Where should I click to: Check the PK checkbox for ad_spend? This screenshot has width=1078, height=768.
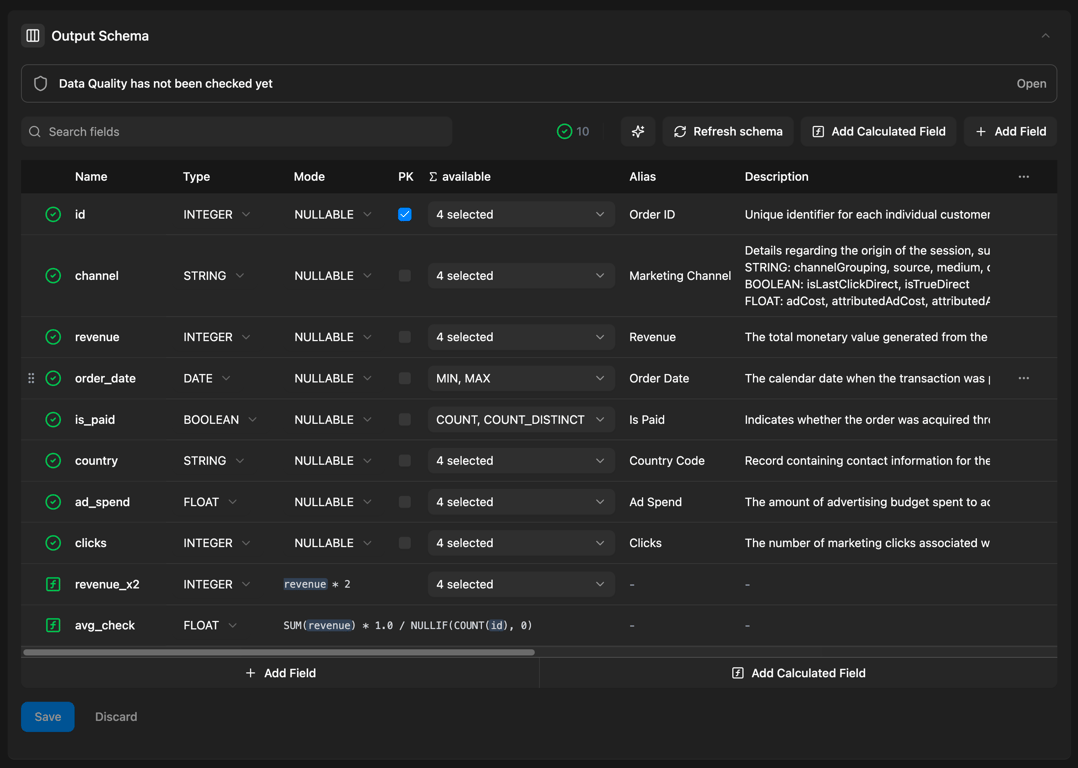point(405,502)
